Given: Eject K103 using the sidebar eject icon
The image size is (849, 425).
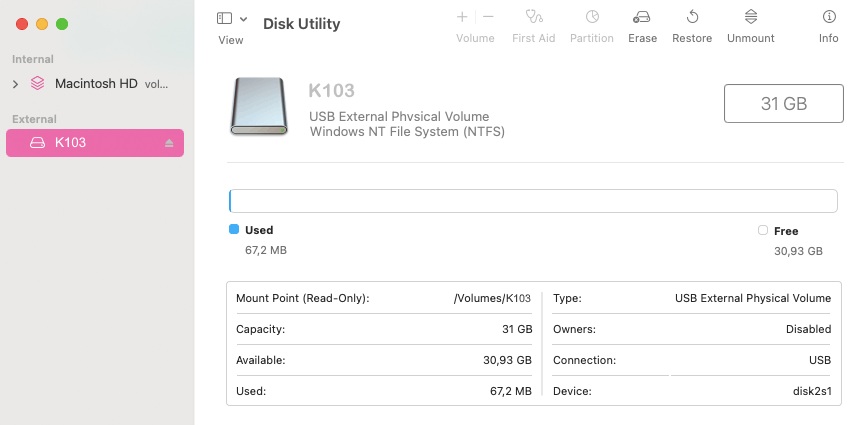Looking at the screenshot, I should click(169, 143).
